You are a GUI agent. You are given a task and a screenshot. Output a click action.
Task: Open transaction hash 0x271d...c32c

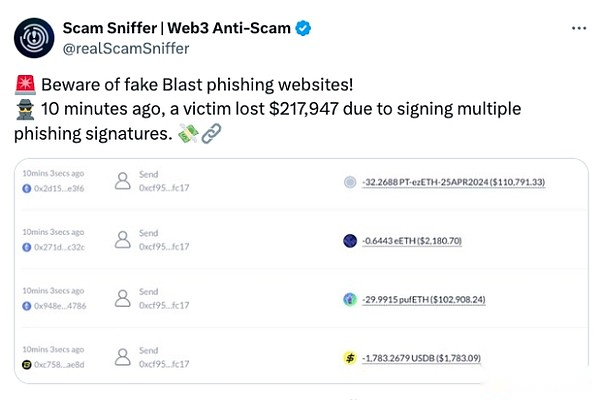(62, 246)
